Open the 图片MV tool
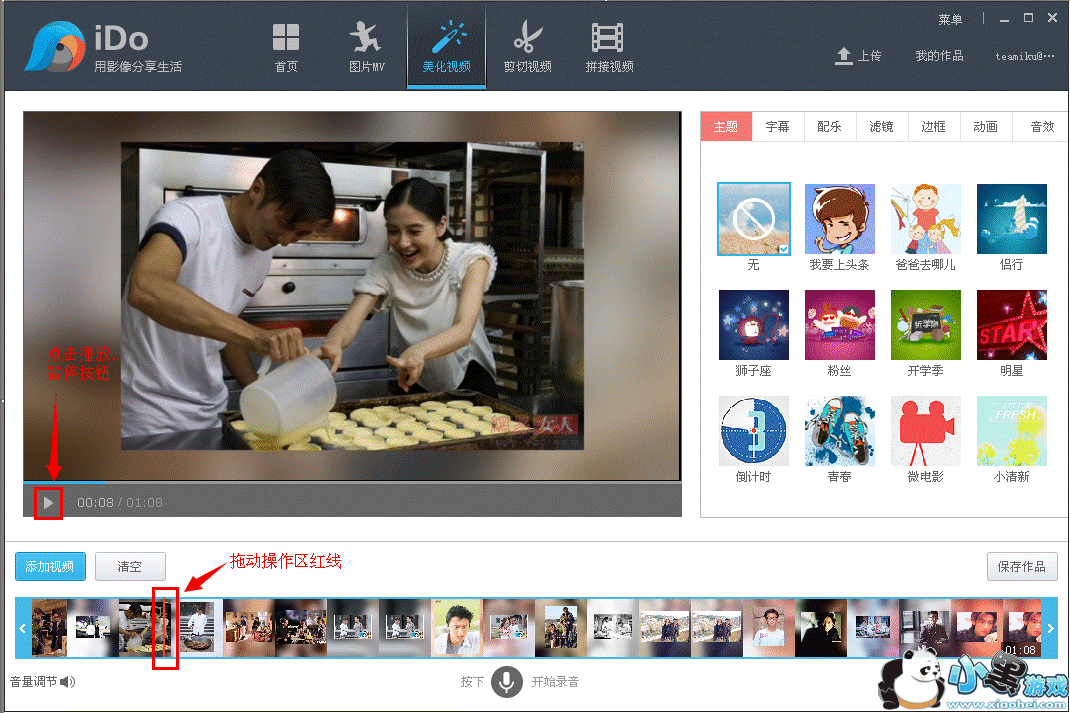The width and height of the screenshot is (1070, 713). [x=366, y=39]
